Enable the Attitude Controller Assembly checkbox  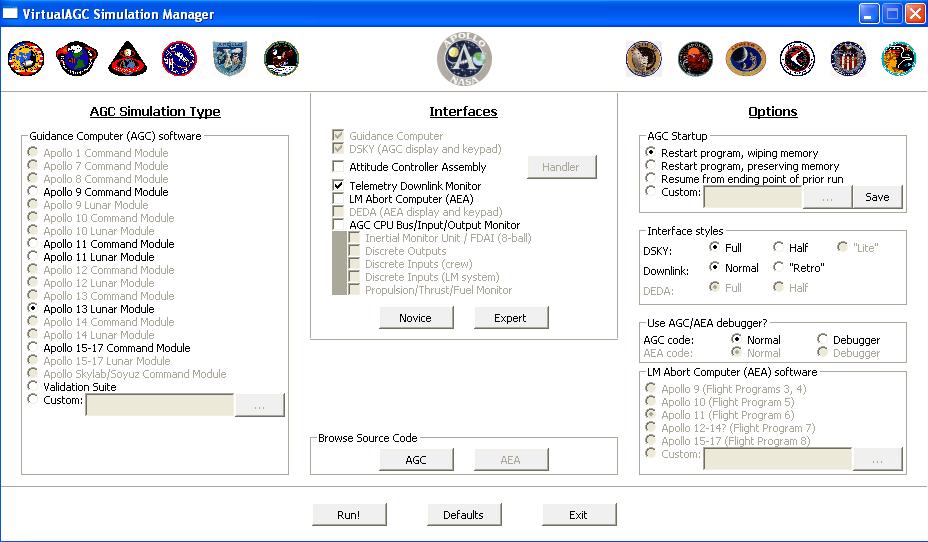(x=339, y=167)
